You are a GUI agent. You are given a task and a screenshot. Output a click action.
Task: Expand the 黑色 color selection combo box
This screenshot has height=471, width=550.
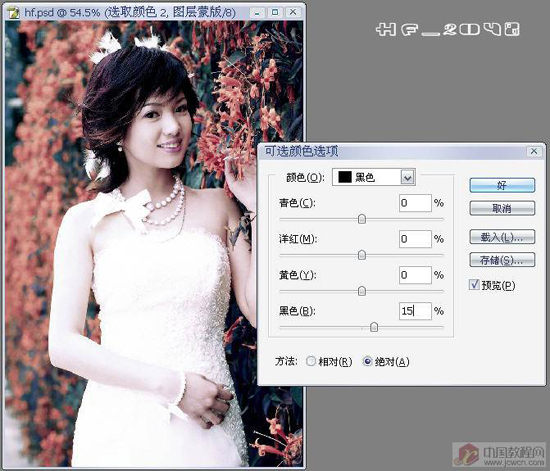pyautogui.click(x=374, y=177)
